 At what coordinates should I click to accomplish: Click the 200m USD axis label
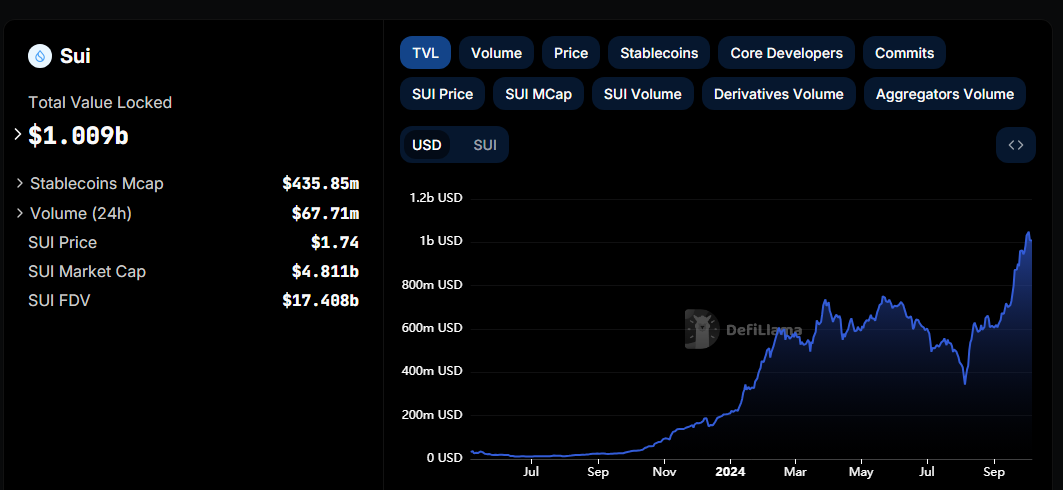point(431,415)
